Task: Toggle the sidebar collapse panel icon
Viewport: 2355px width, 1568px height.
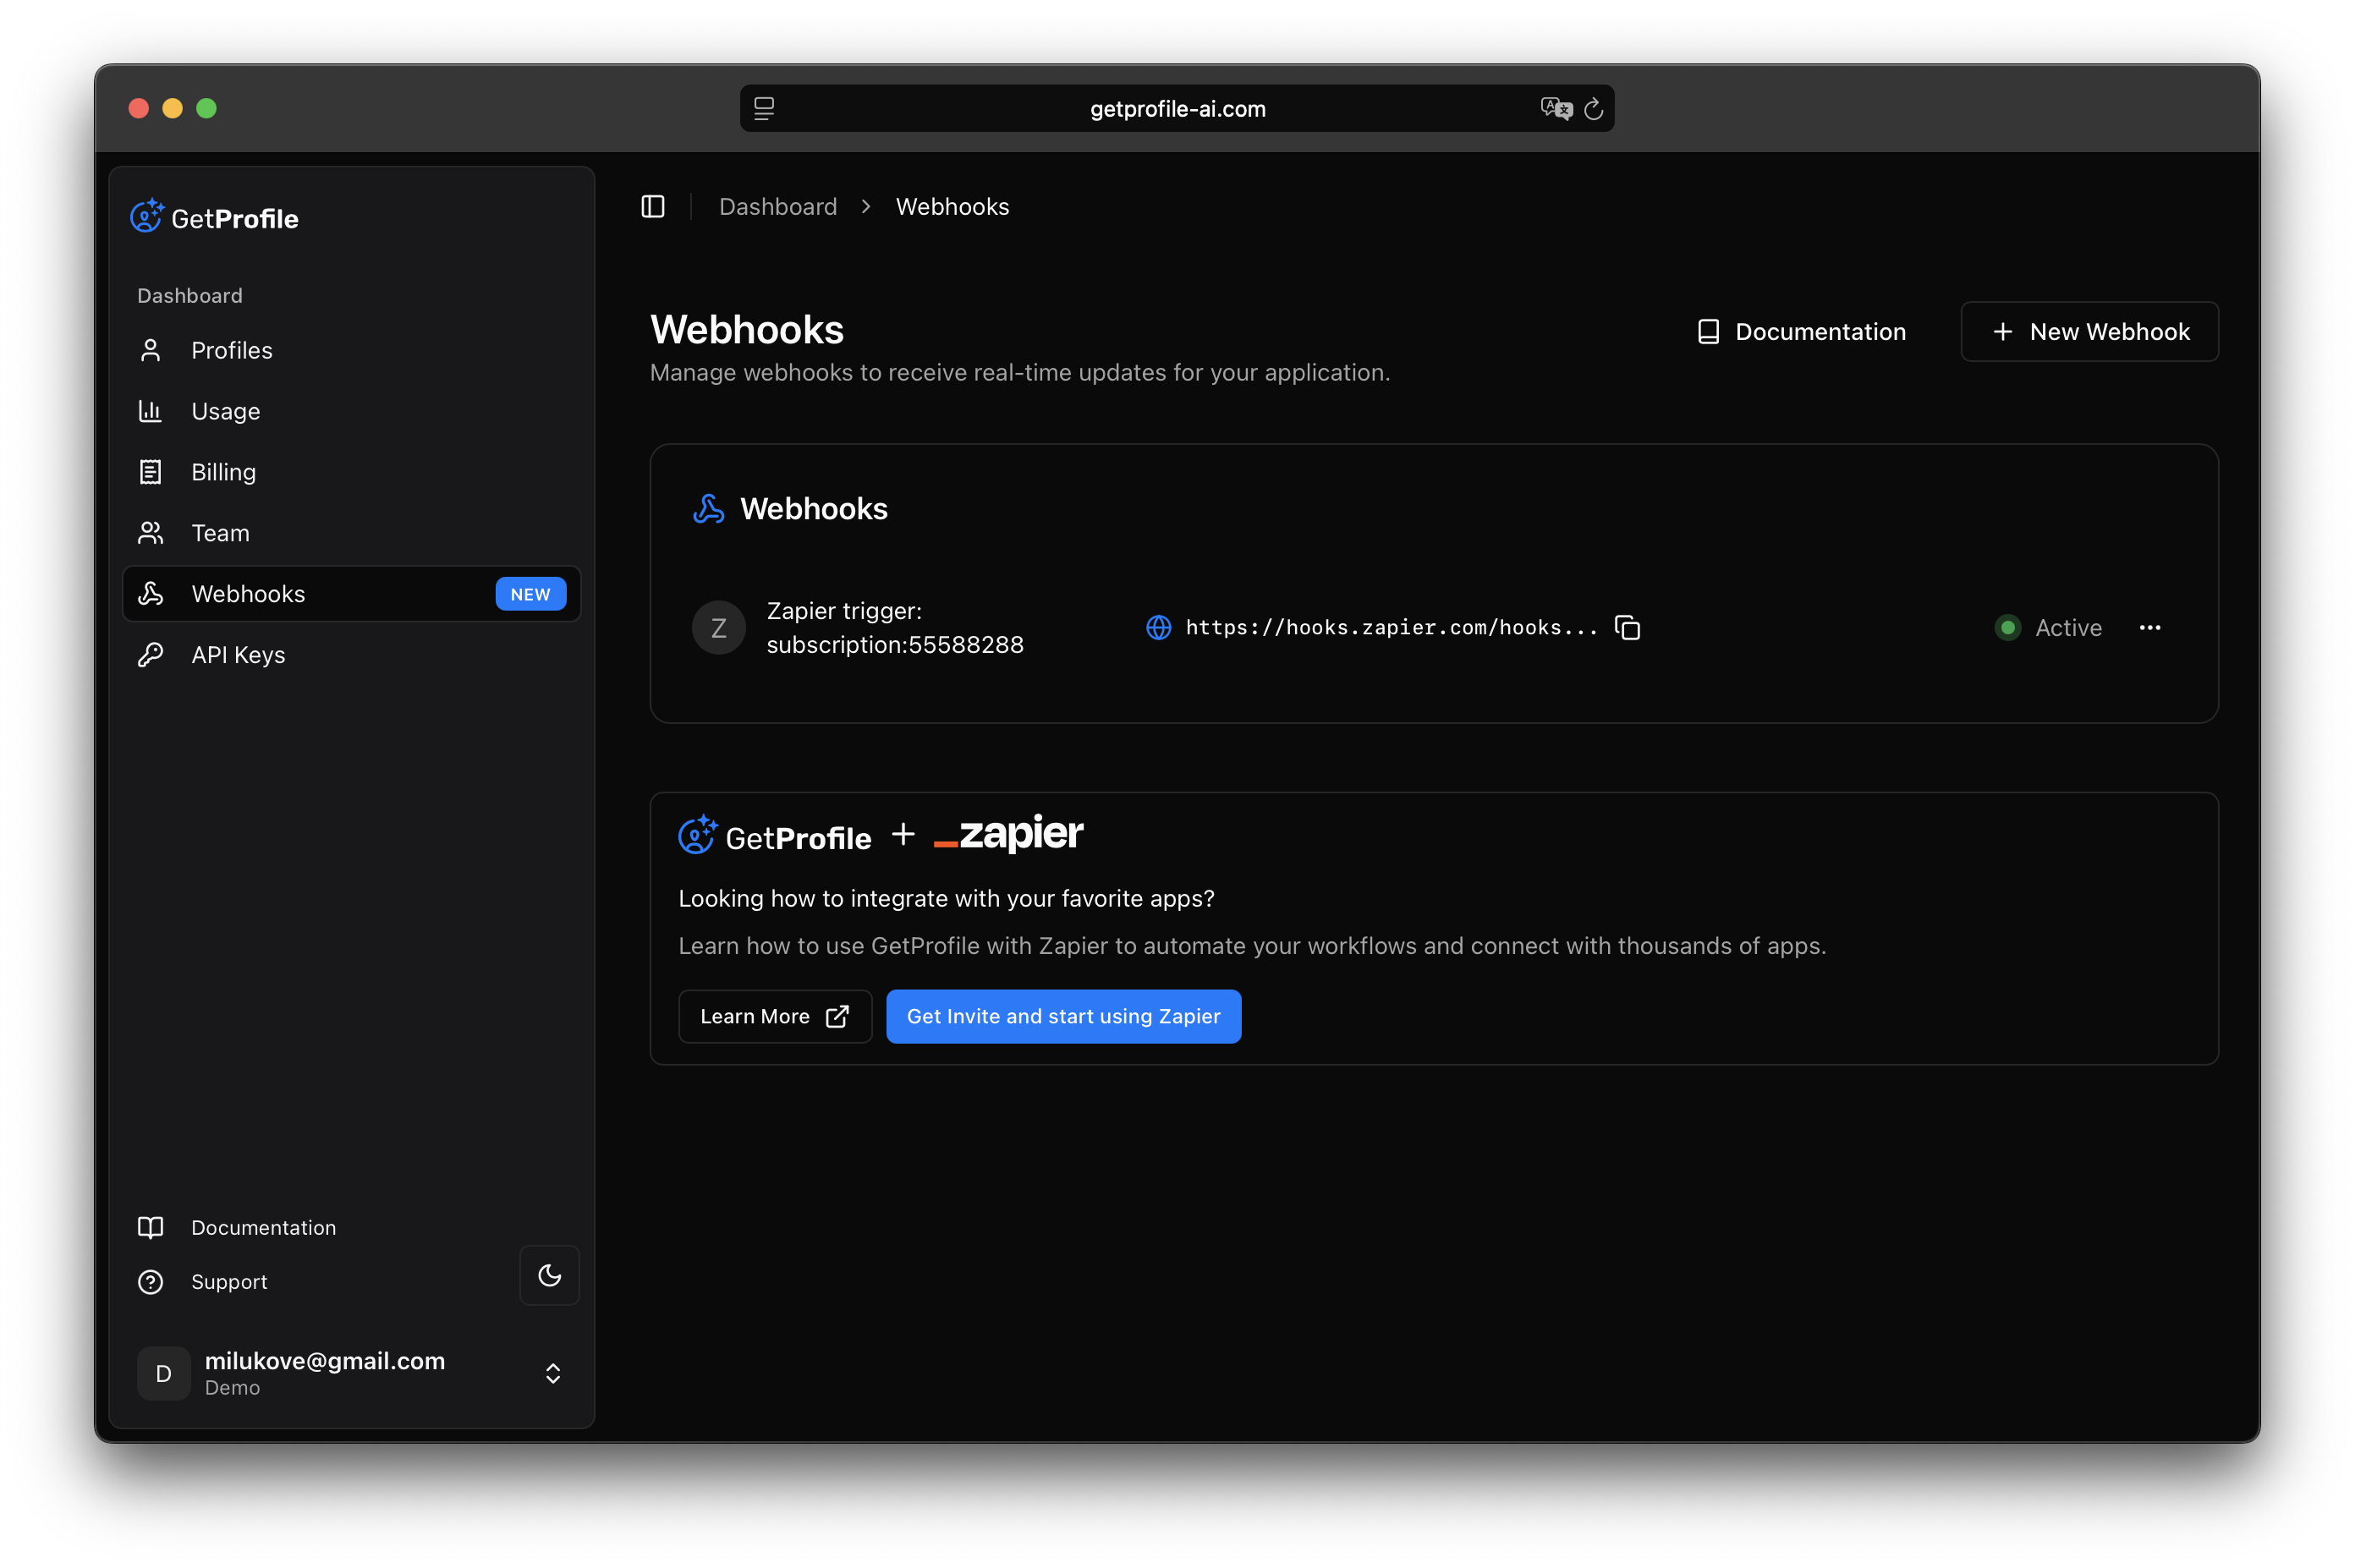Action: pyautogui.click(x=653, y=206)
